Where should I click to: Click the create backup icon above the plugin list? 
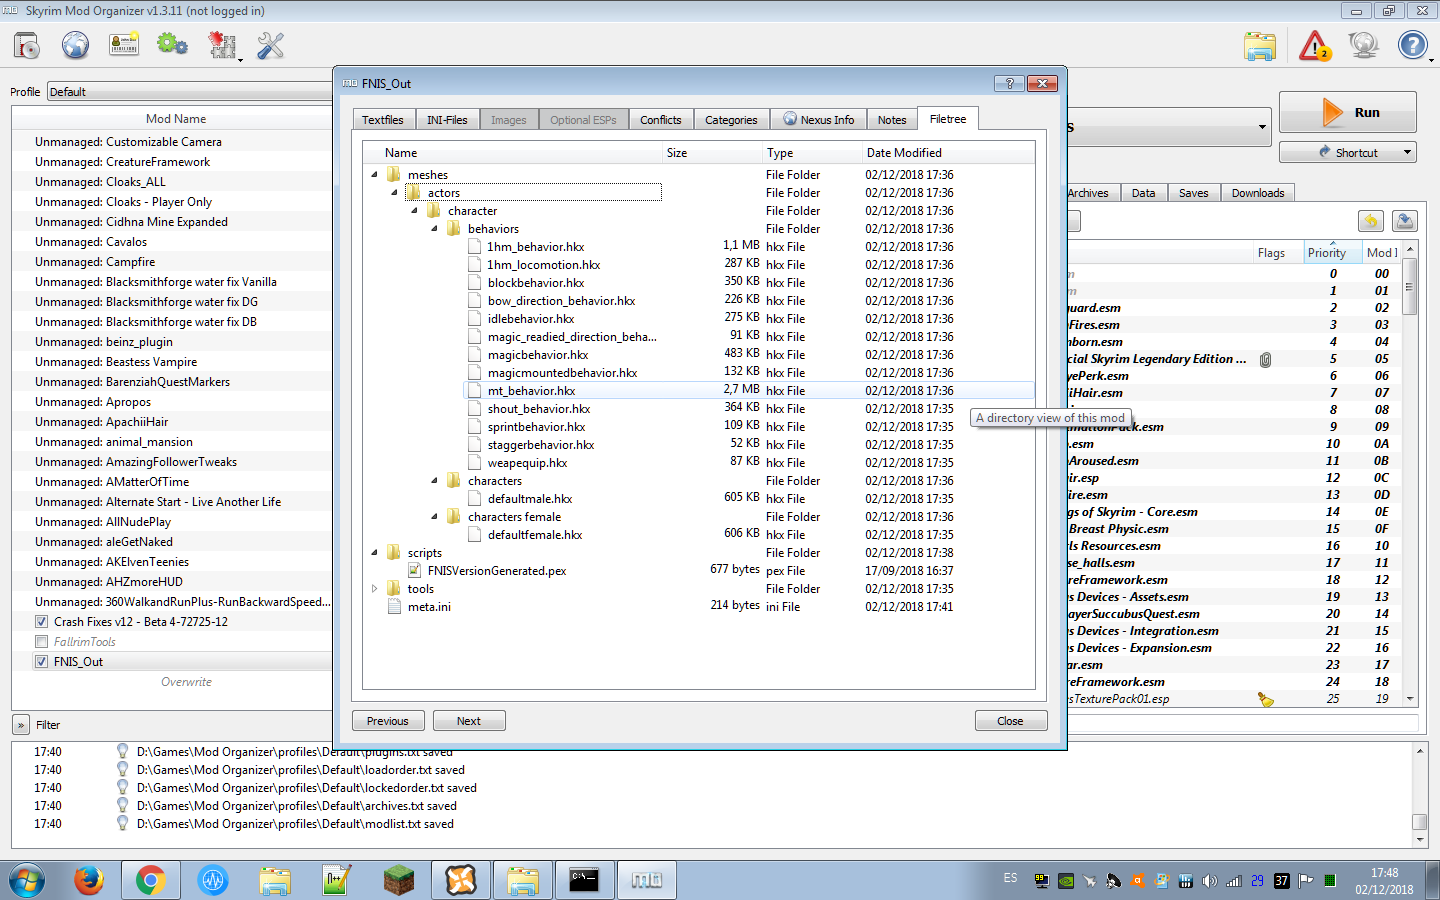[x=1405, y=221]
